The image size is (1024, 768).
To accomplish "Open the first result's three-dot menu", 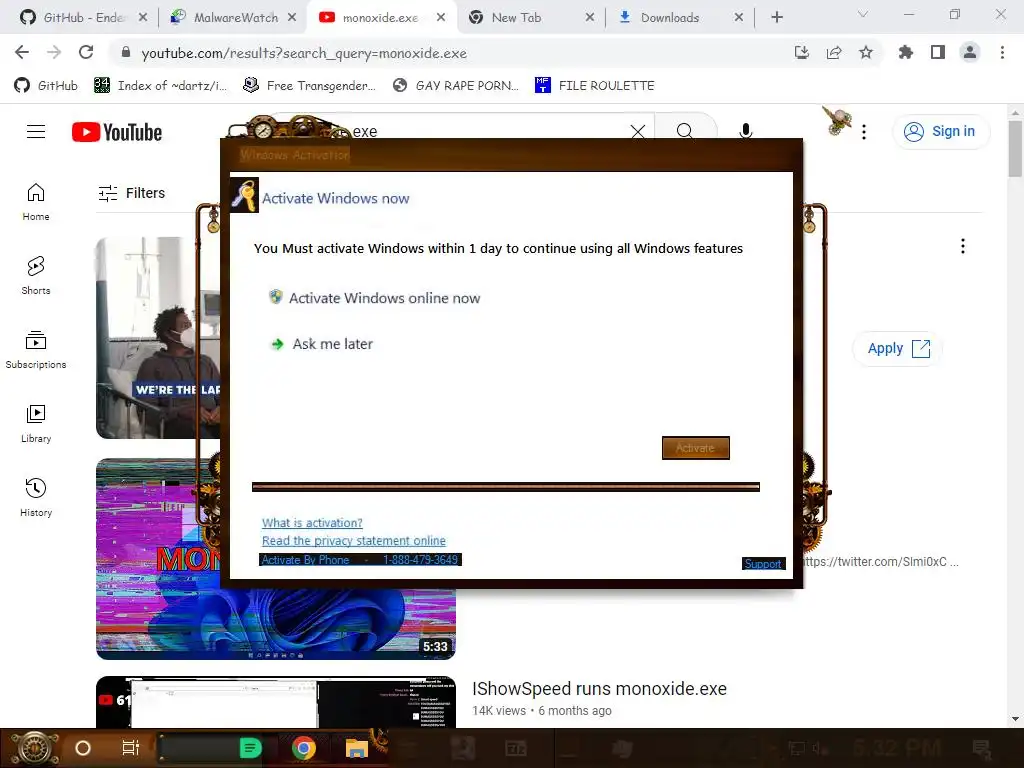I will 963,246.
